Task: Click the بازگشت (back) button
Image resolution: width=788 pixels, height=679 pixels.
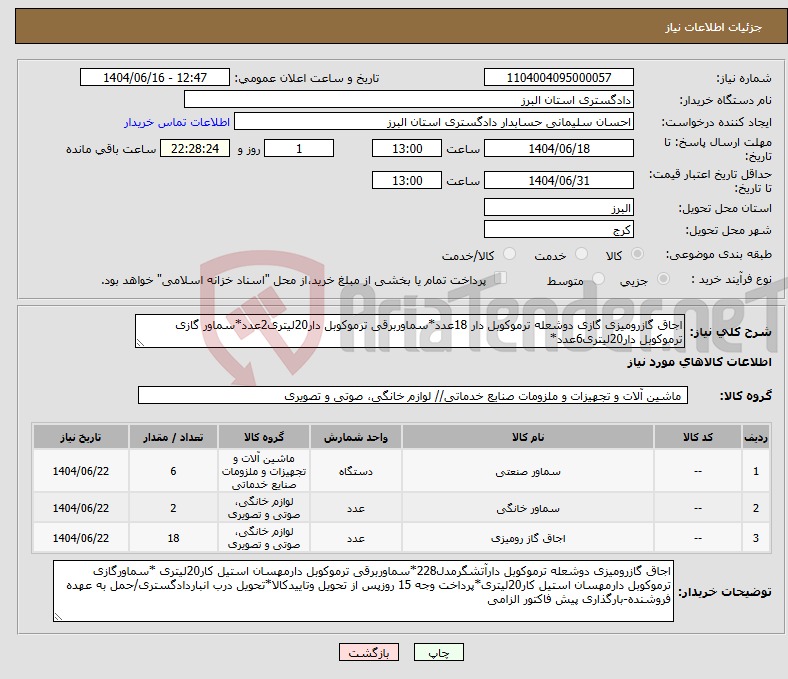Action: click(x=368, y=652)
